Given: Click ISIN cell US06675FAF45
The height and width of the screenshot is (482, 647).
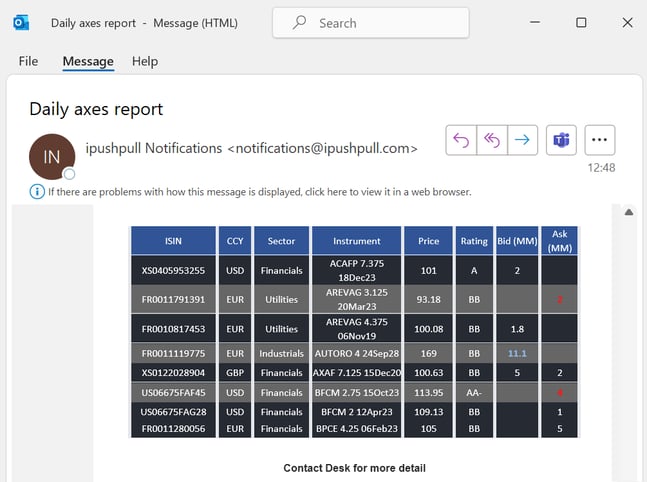Looking at the screenshot, I should coord(173,392).
